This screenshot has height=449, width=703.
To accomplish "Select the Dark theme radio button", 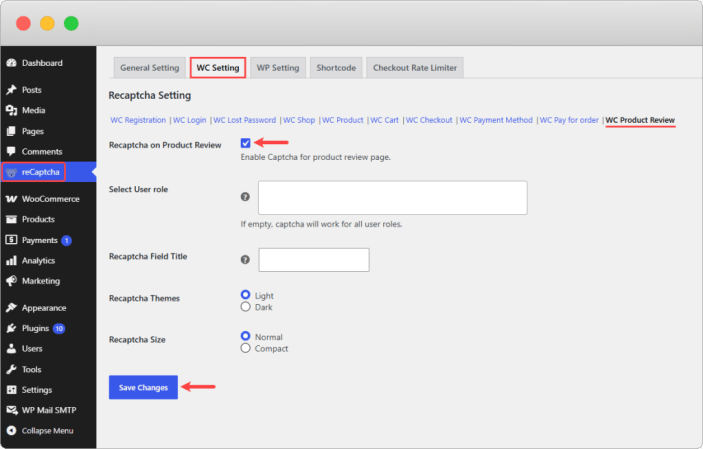I will (245, 307).
